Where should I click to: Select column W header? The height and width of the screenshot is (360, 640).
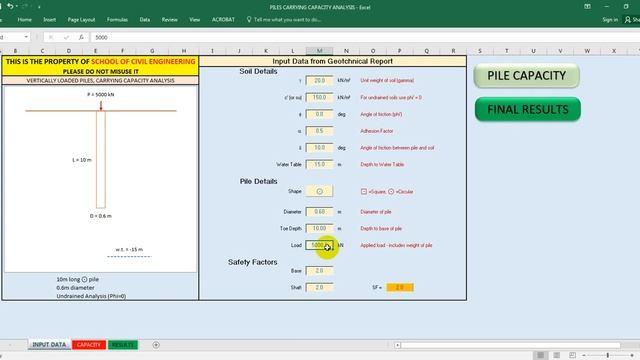point(587,51)
